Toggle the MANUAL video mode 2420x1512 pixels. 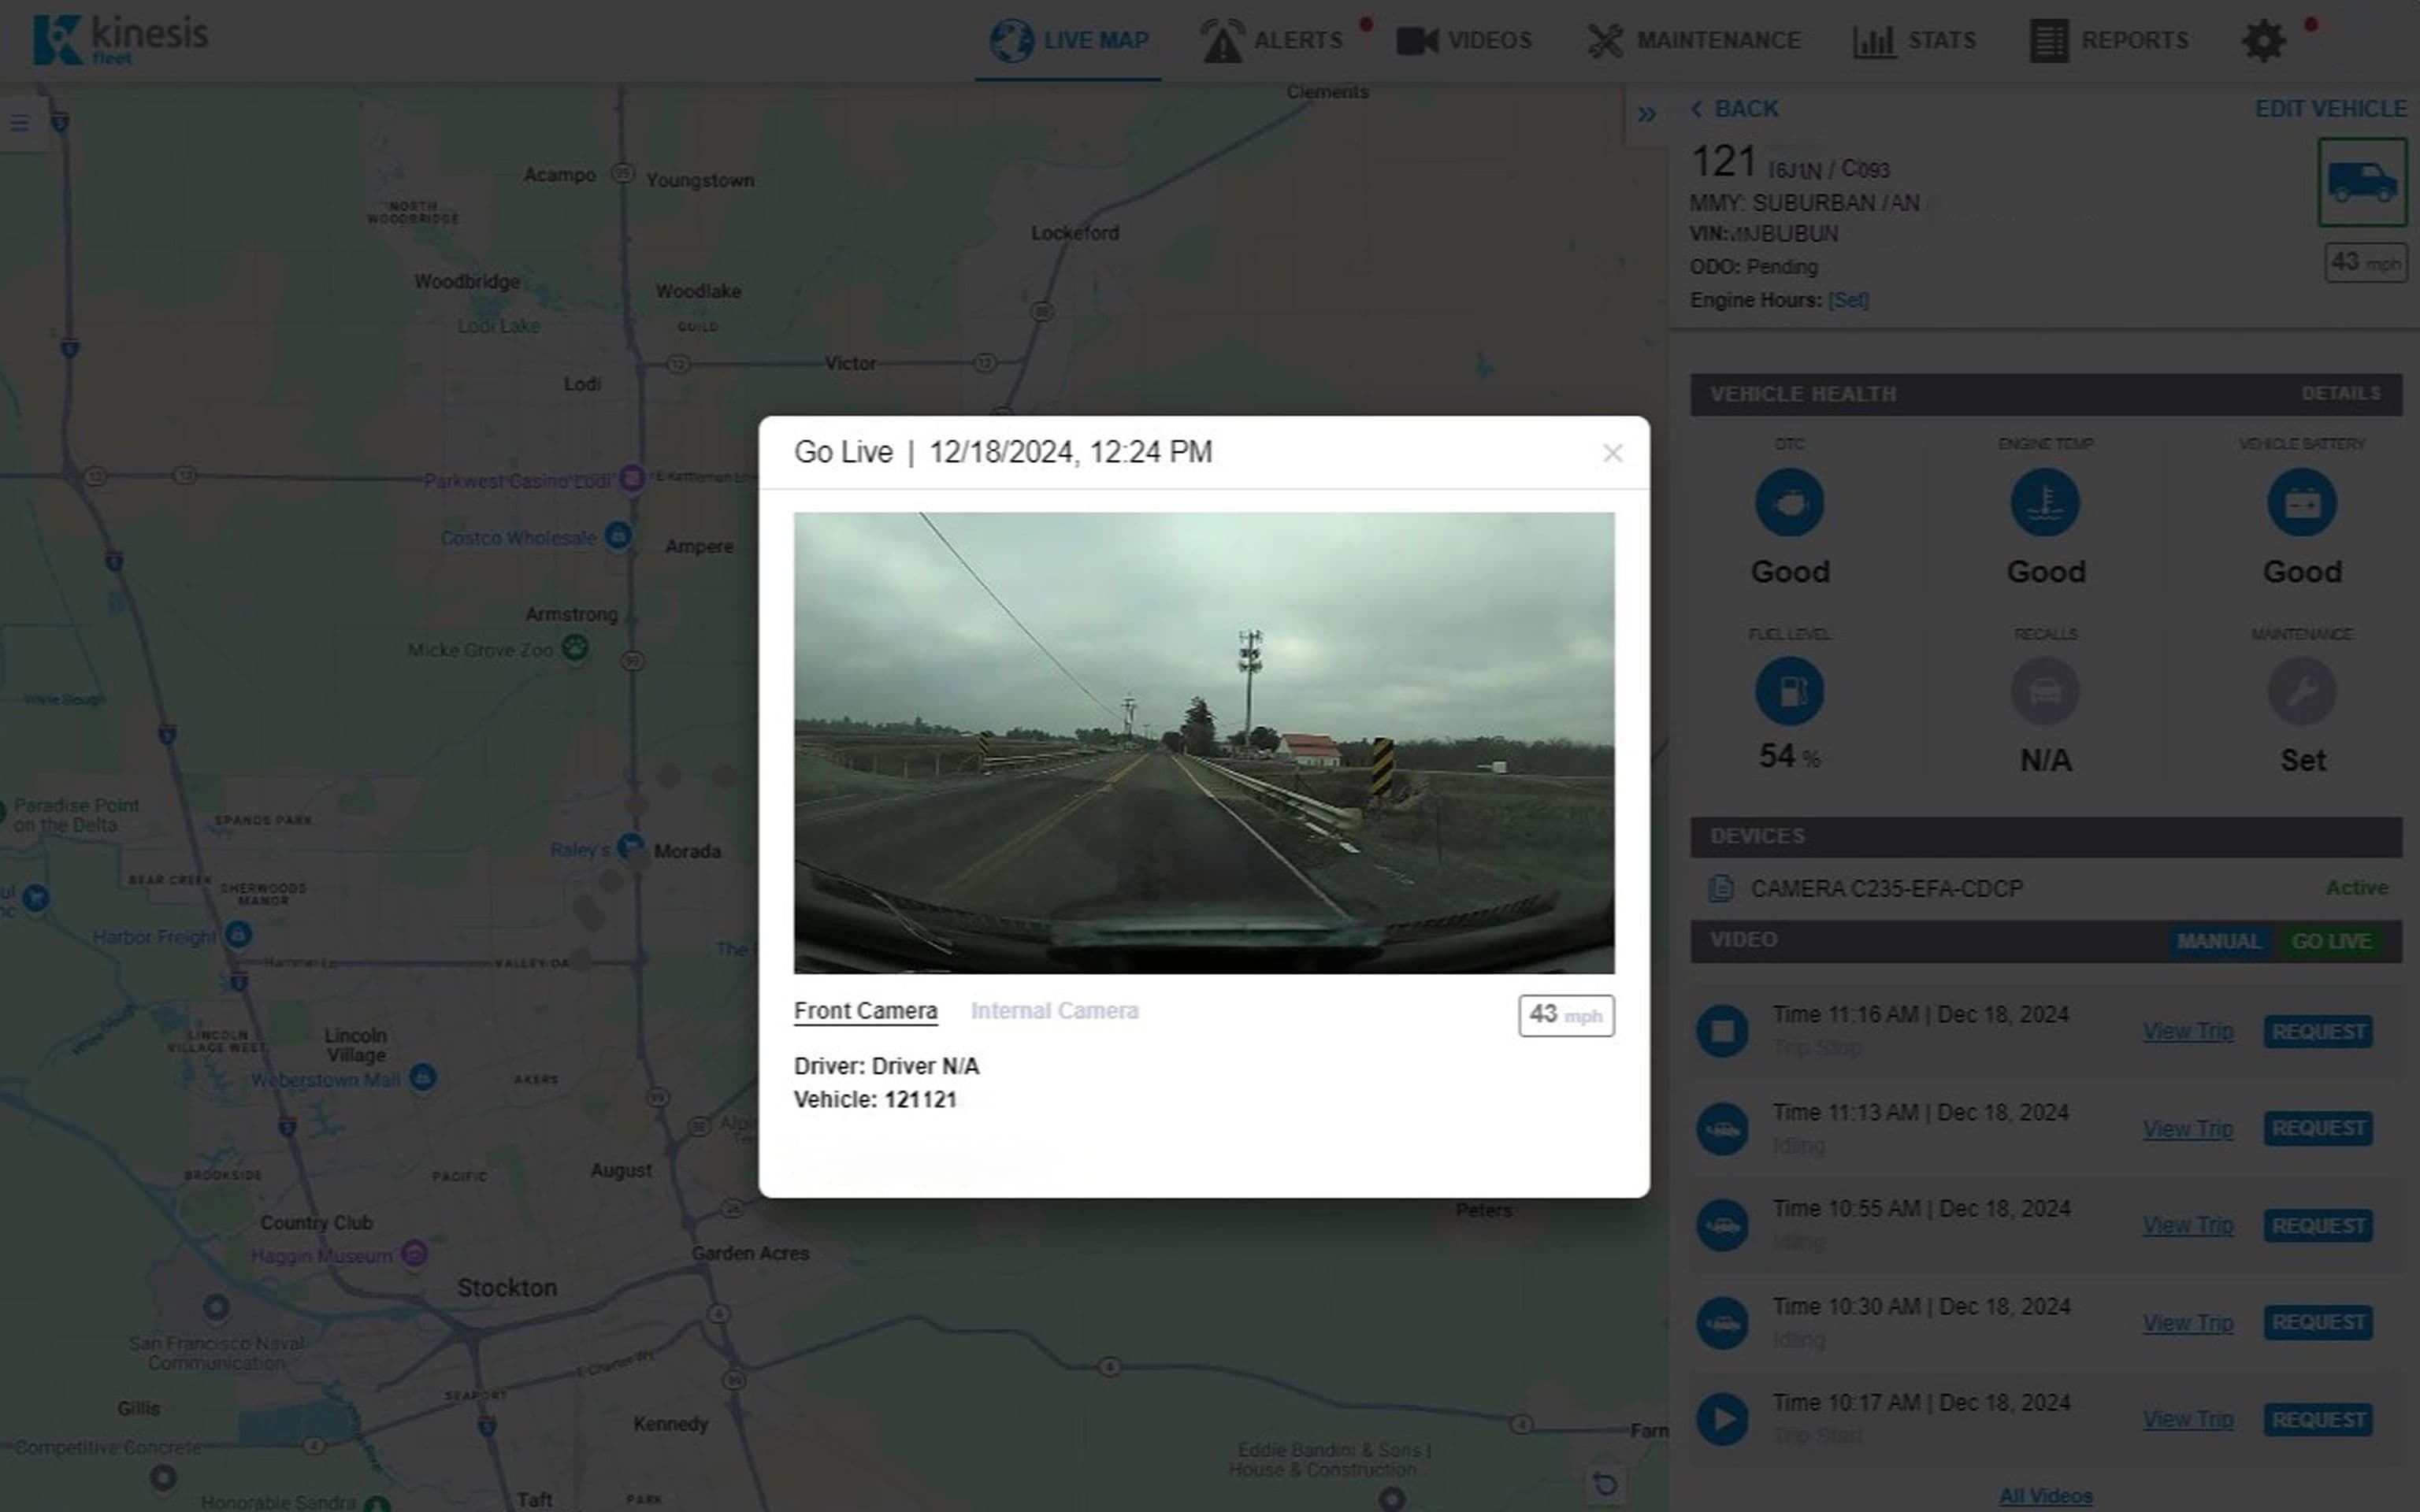coord(2218,941)
